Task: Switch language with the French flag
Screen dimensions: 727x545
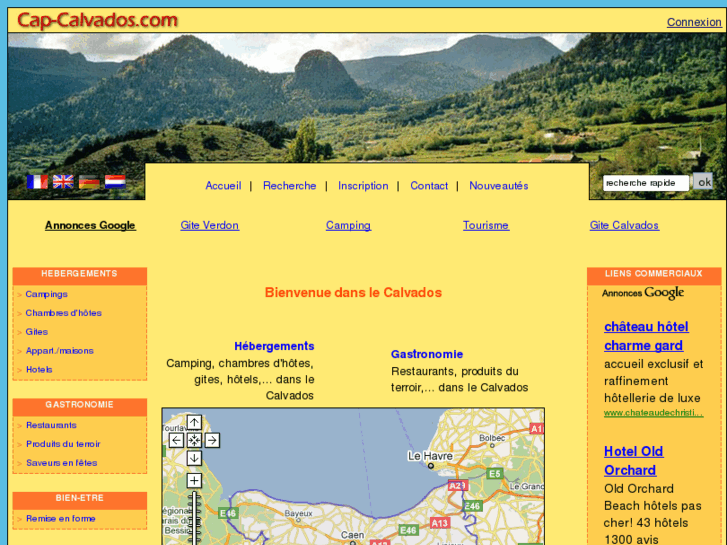Action: 37,182
